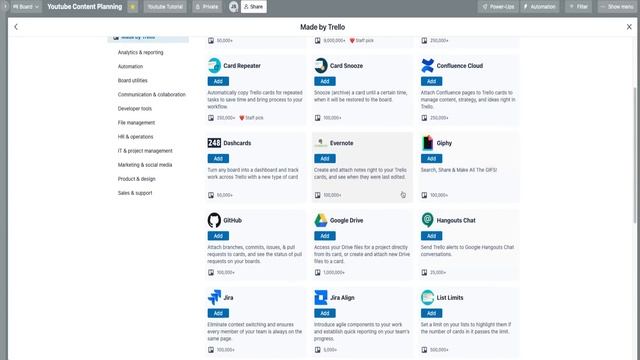This screenshot has width=640, height=360.
Task: Go back using the left arrow icon
Action: pyautogui.click(x=16, y=27)
